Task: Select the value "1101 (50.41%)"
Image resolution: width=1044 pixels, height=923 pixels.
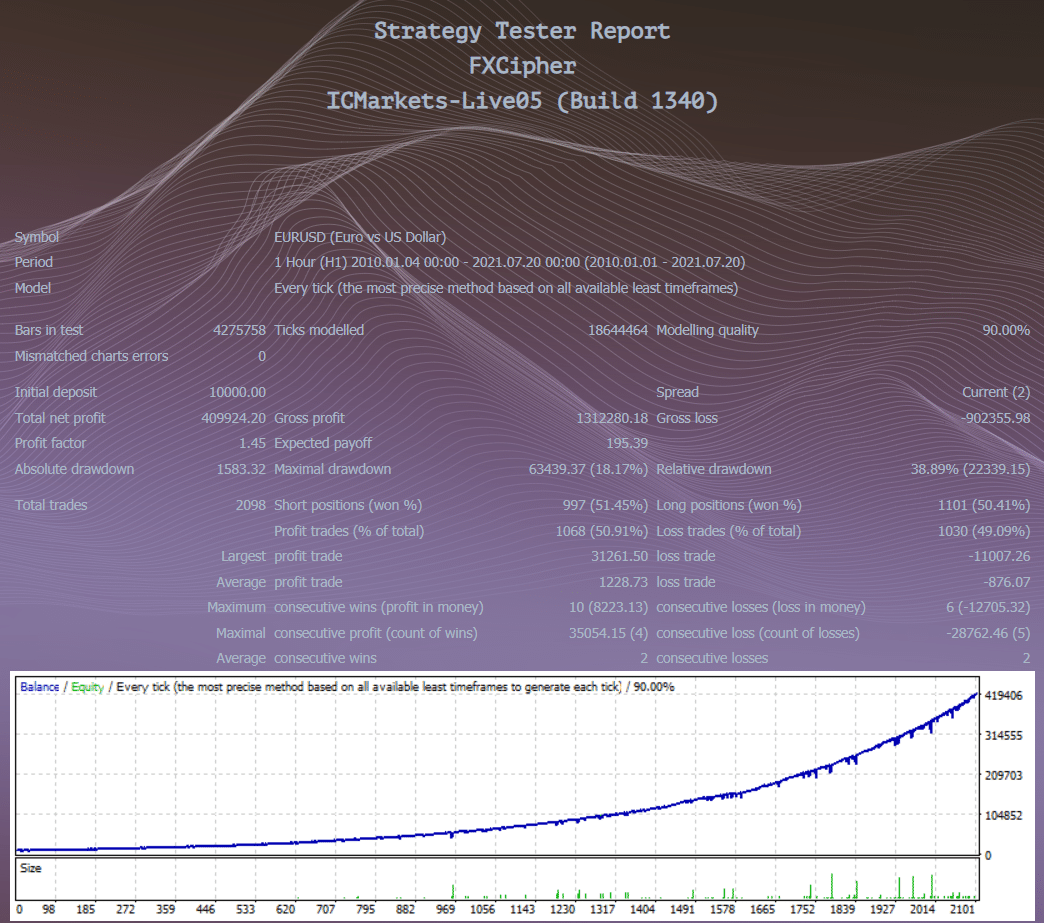Action: pyautogui.click(x=984, y=505)
